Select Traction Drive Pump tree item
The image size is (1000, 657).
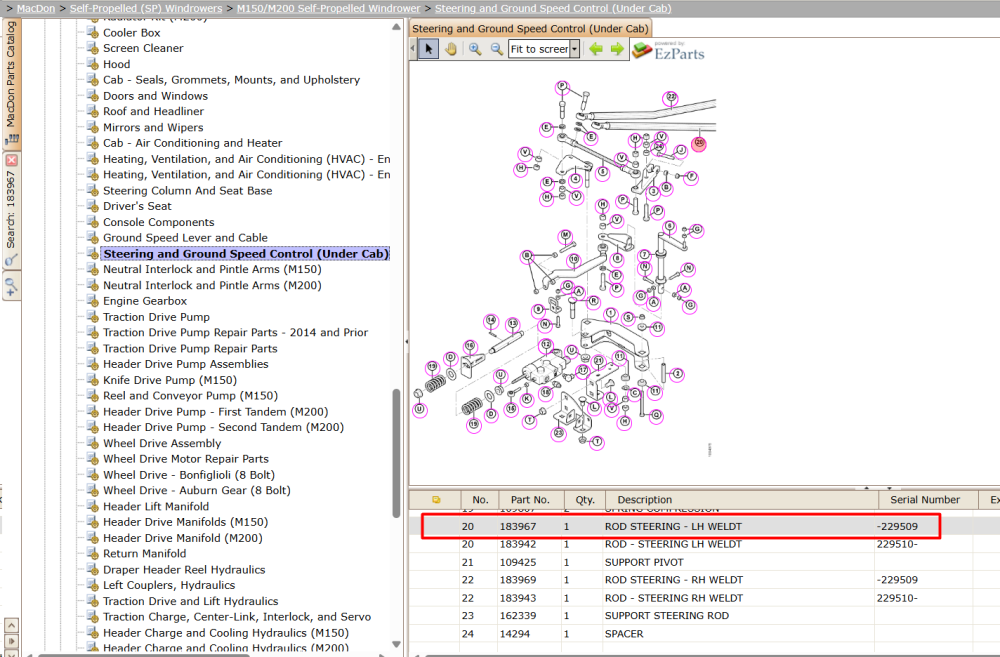coord(156,317)
